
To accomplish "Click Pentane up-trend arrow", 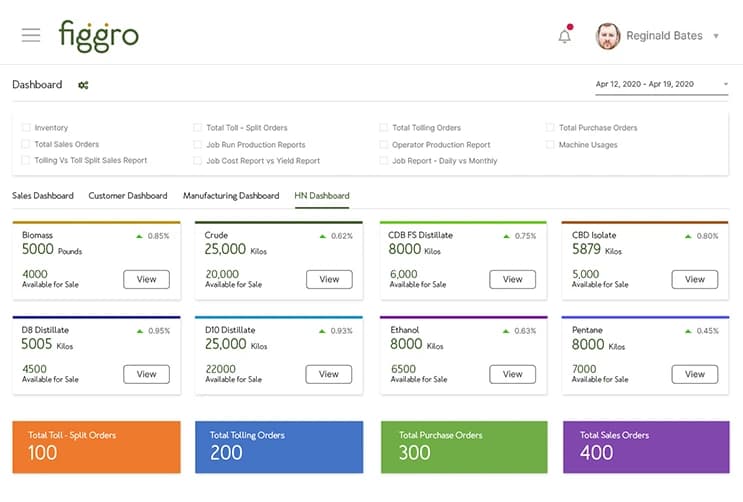I will pyautogui.click(x=688, y=331).
